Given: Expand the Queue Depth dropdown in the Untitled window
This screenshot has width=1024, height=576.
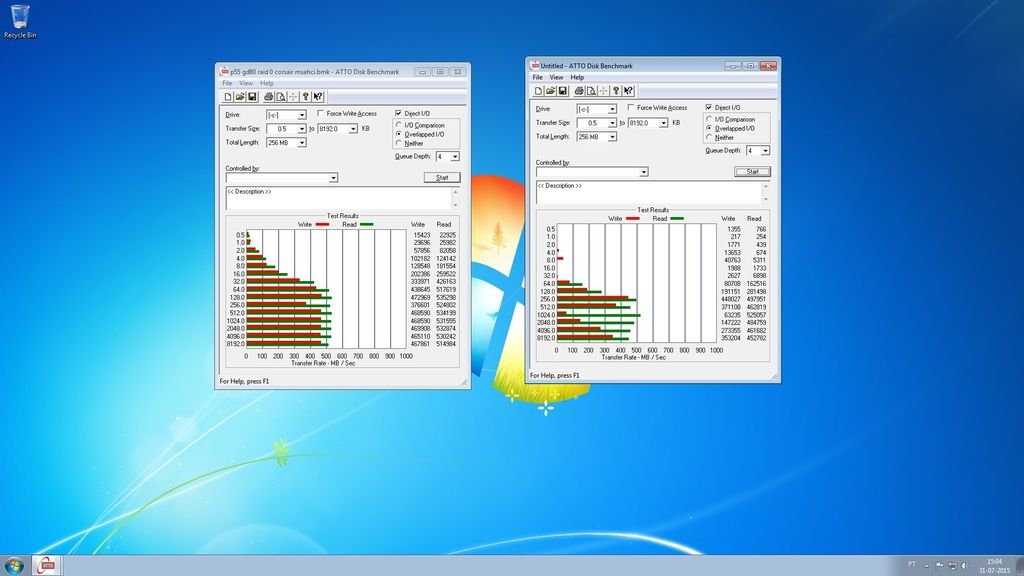Looking at the screenshot, I should (x=765, y=151).
